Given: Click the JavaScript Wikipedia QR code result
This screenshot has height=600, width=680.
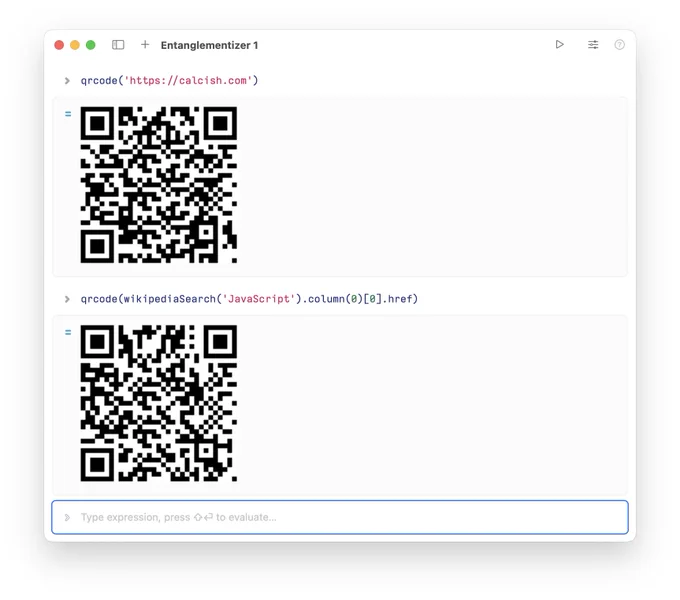Looking at the screenshot, I should 159,403.
